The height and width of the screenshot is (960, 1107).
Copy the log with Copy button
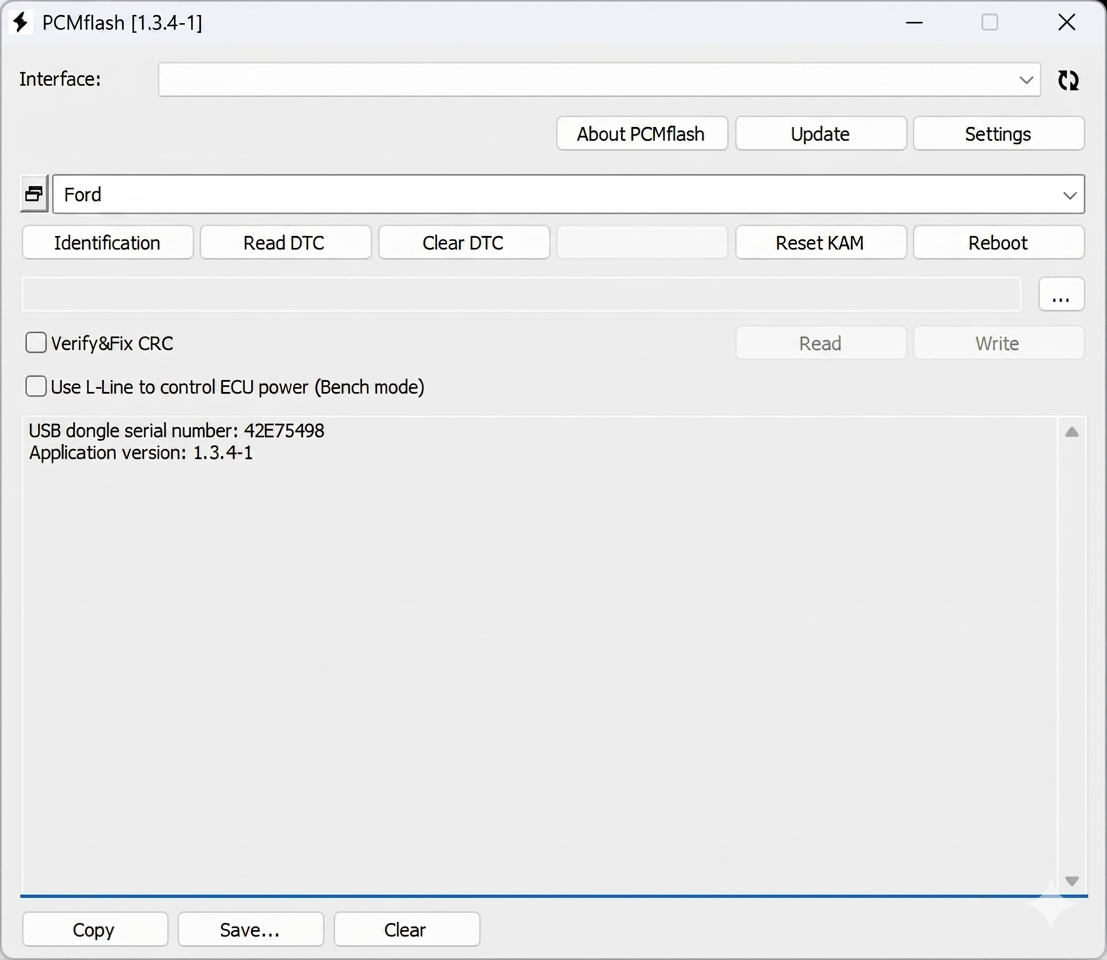tap(95, 929)
